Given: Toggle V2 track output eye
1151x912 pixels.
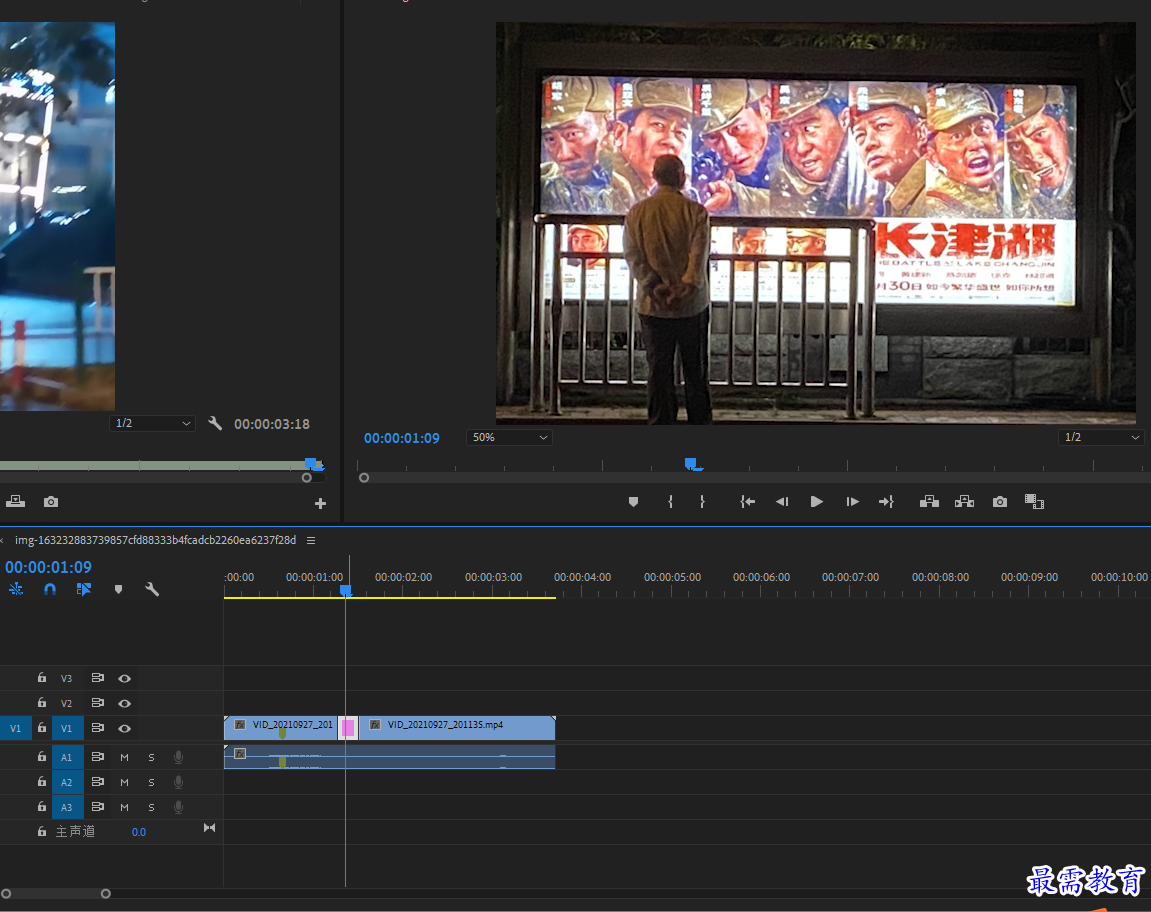Looking at the screenshot, I should (x=125, y=703).
